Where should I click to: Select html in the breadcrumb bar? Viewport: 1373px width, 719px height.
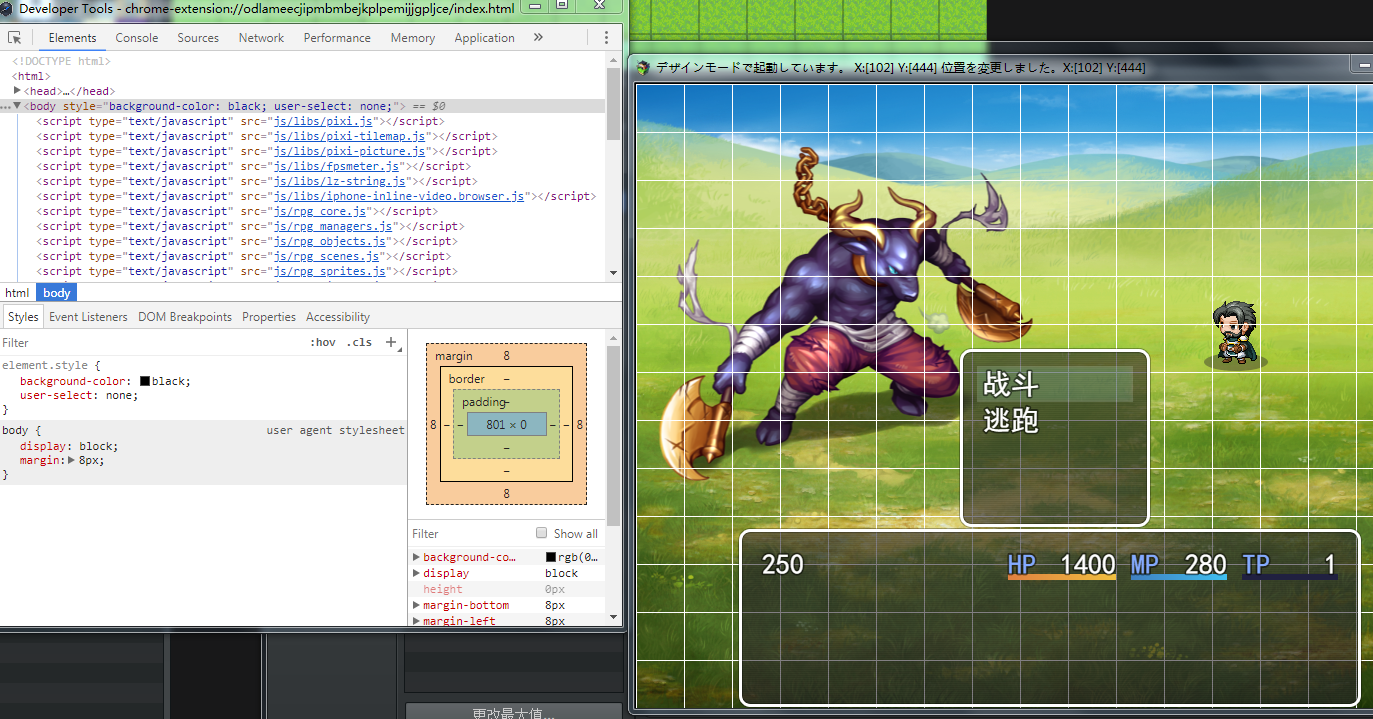pyautogui.click(x=17, y=293)
